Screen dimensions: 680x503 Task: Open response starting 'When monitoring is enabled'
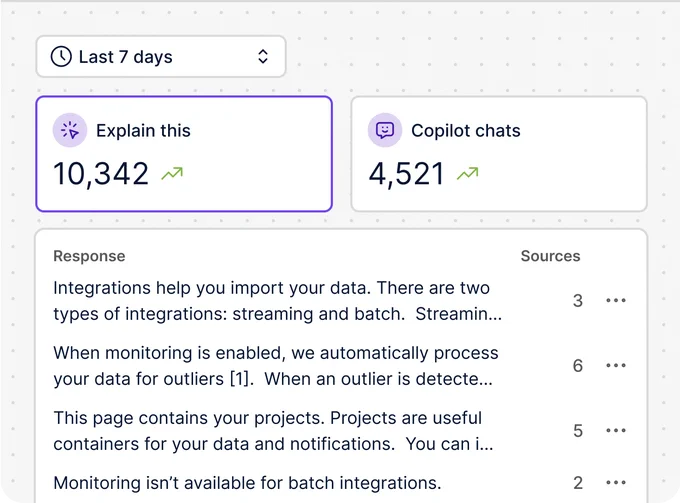click(276, 366)
